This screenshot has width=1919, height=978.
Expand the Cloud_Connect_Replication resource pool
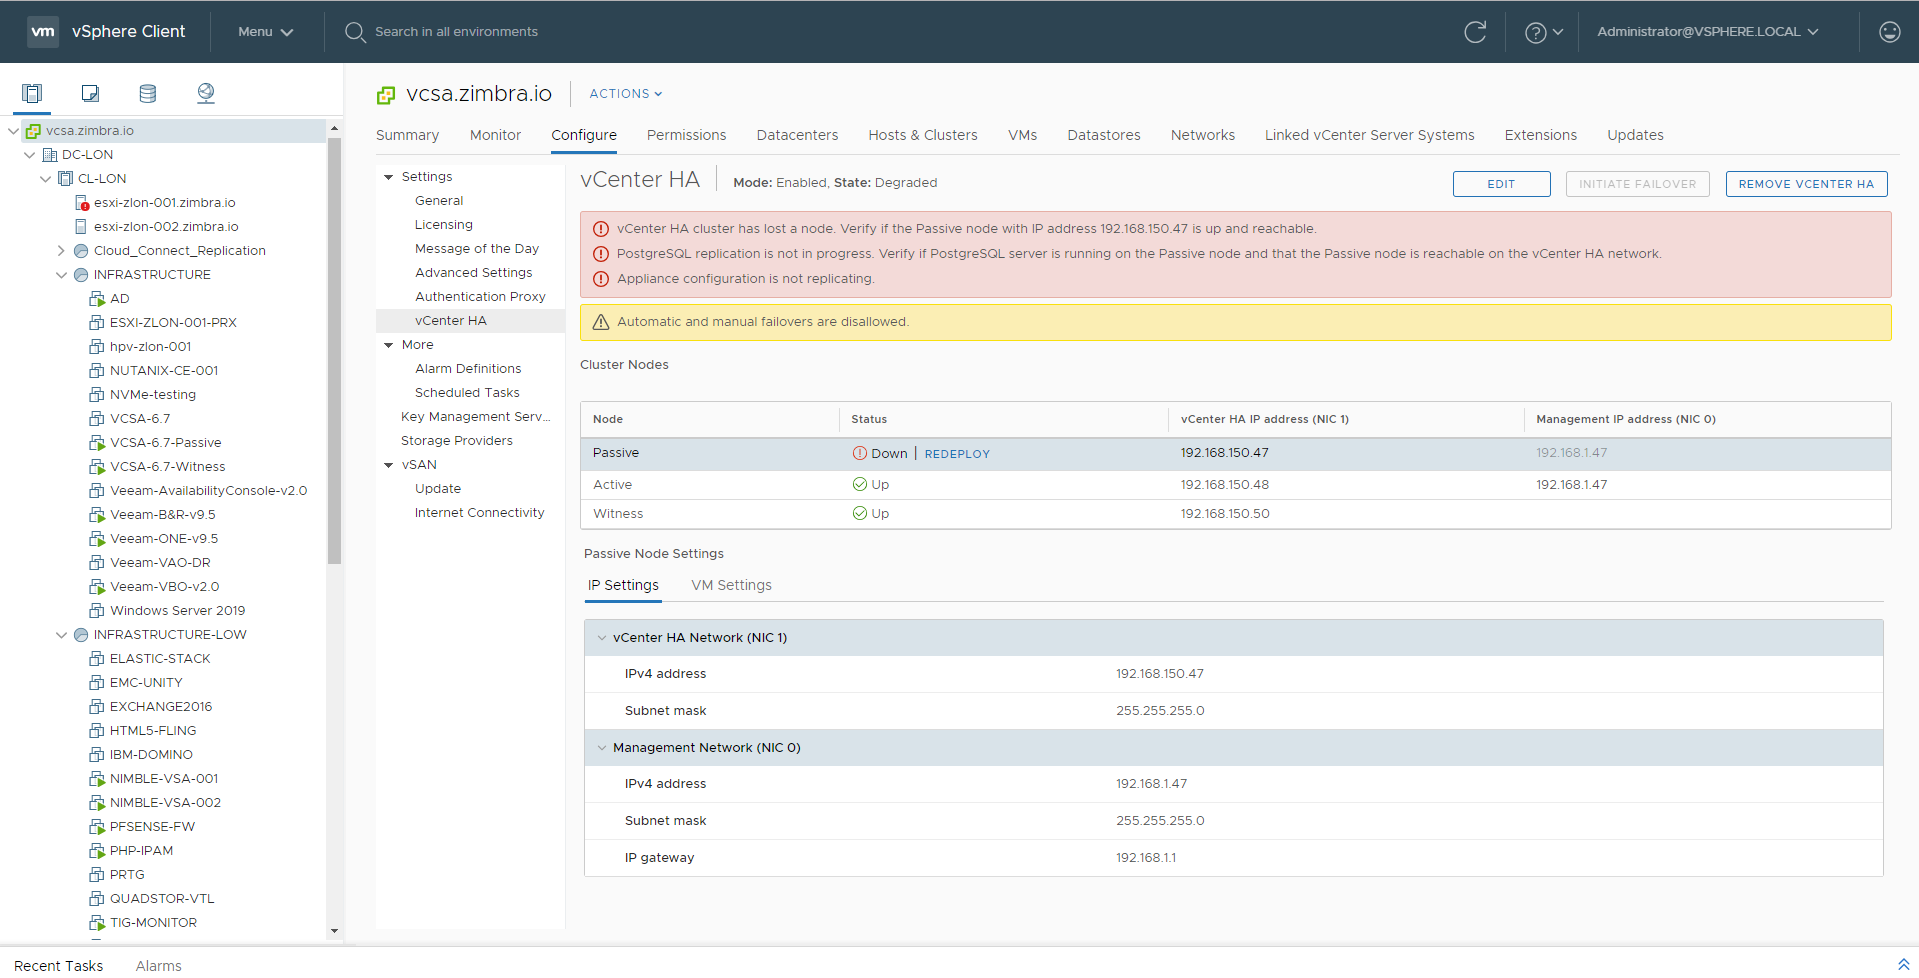61,251
